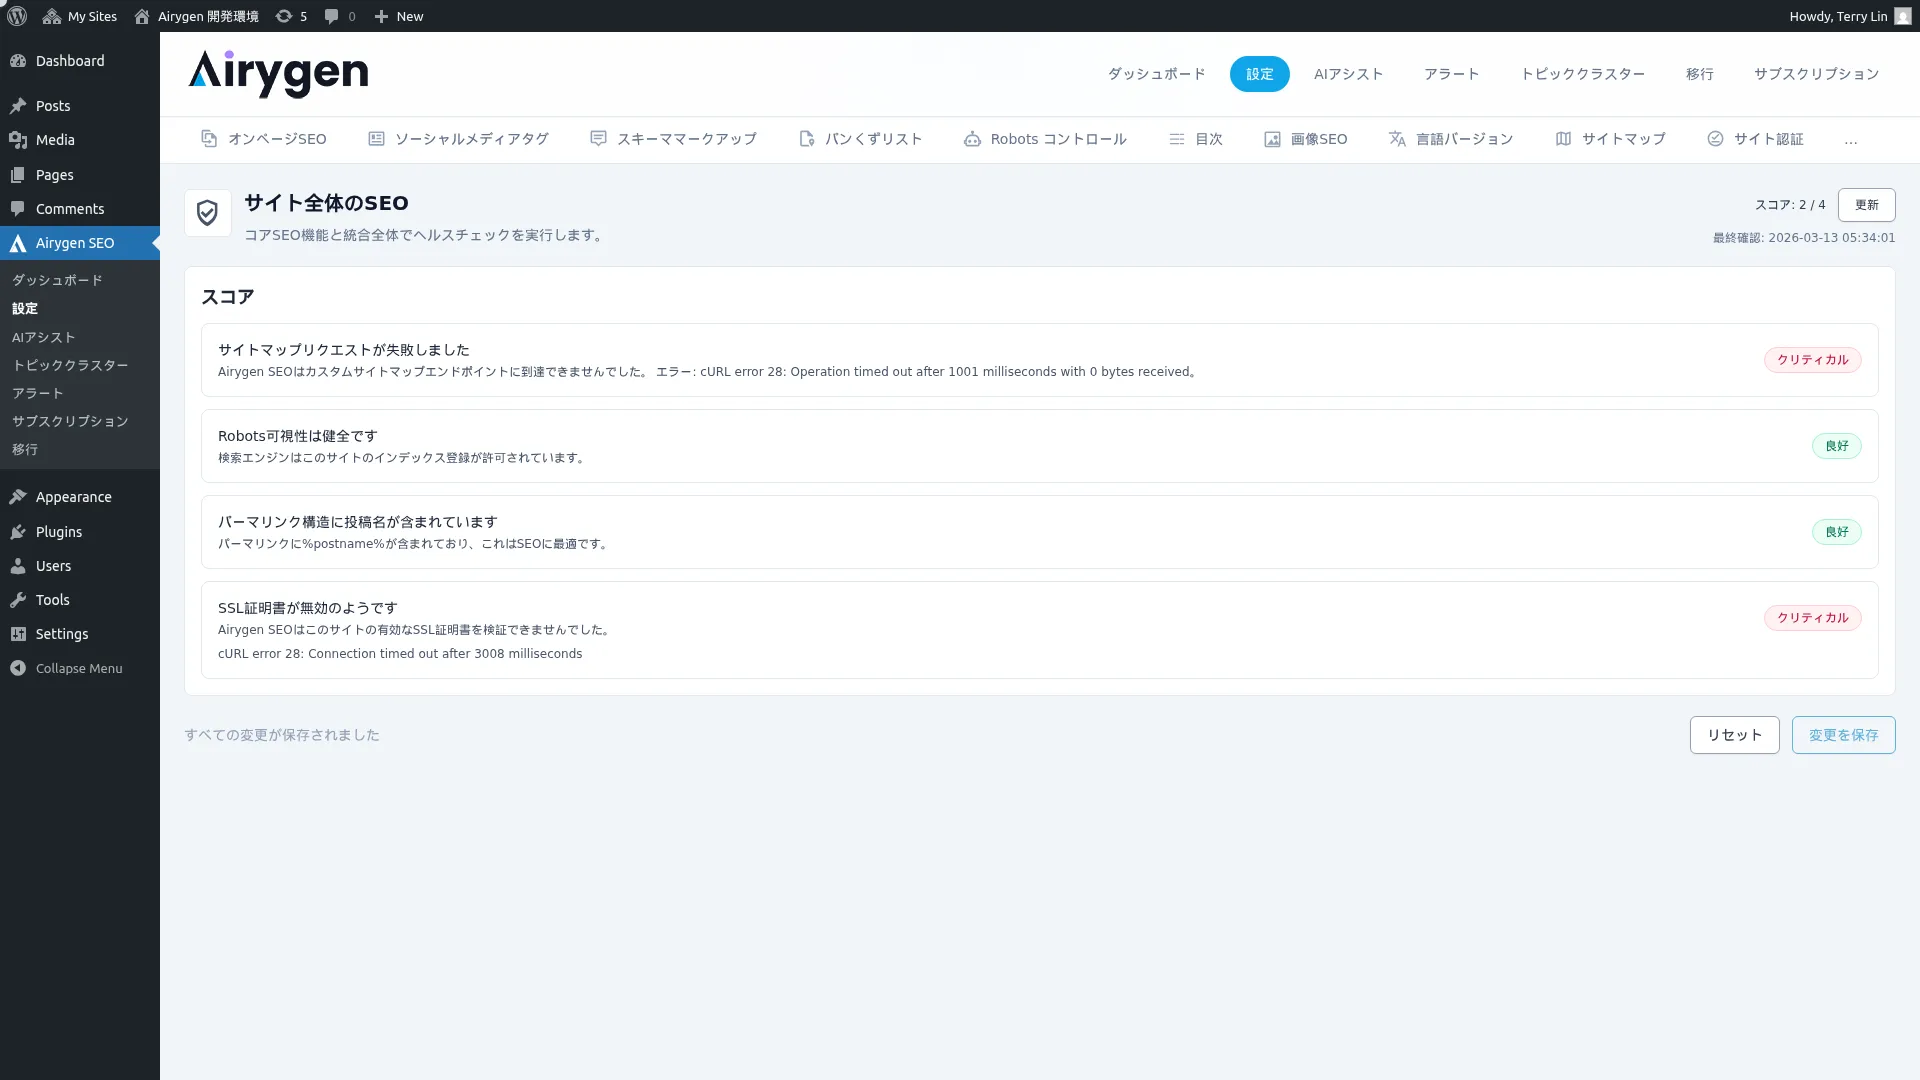
Task: Switch to 移行 top tab
Action: tap(1699, 74)
